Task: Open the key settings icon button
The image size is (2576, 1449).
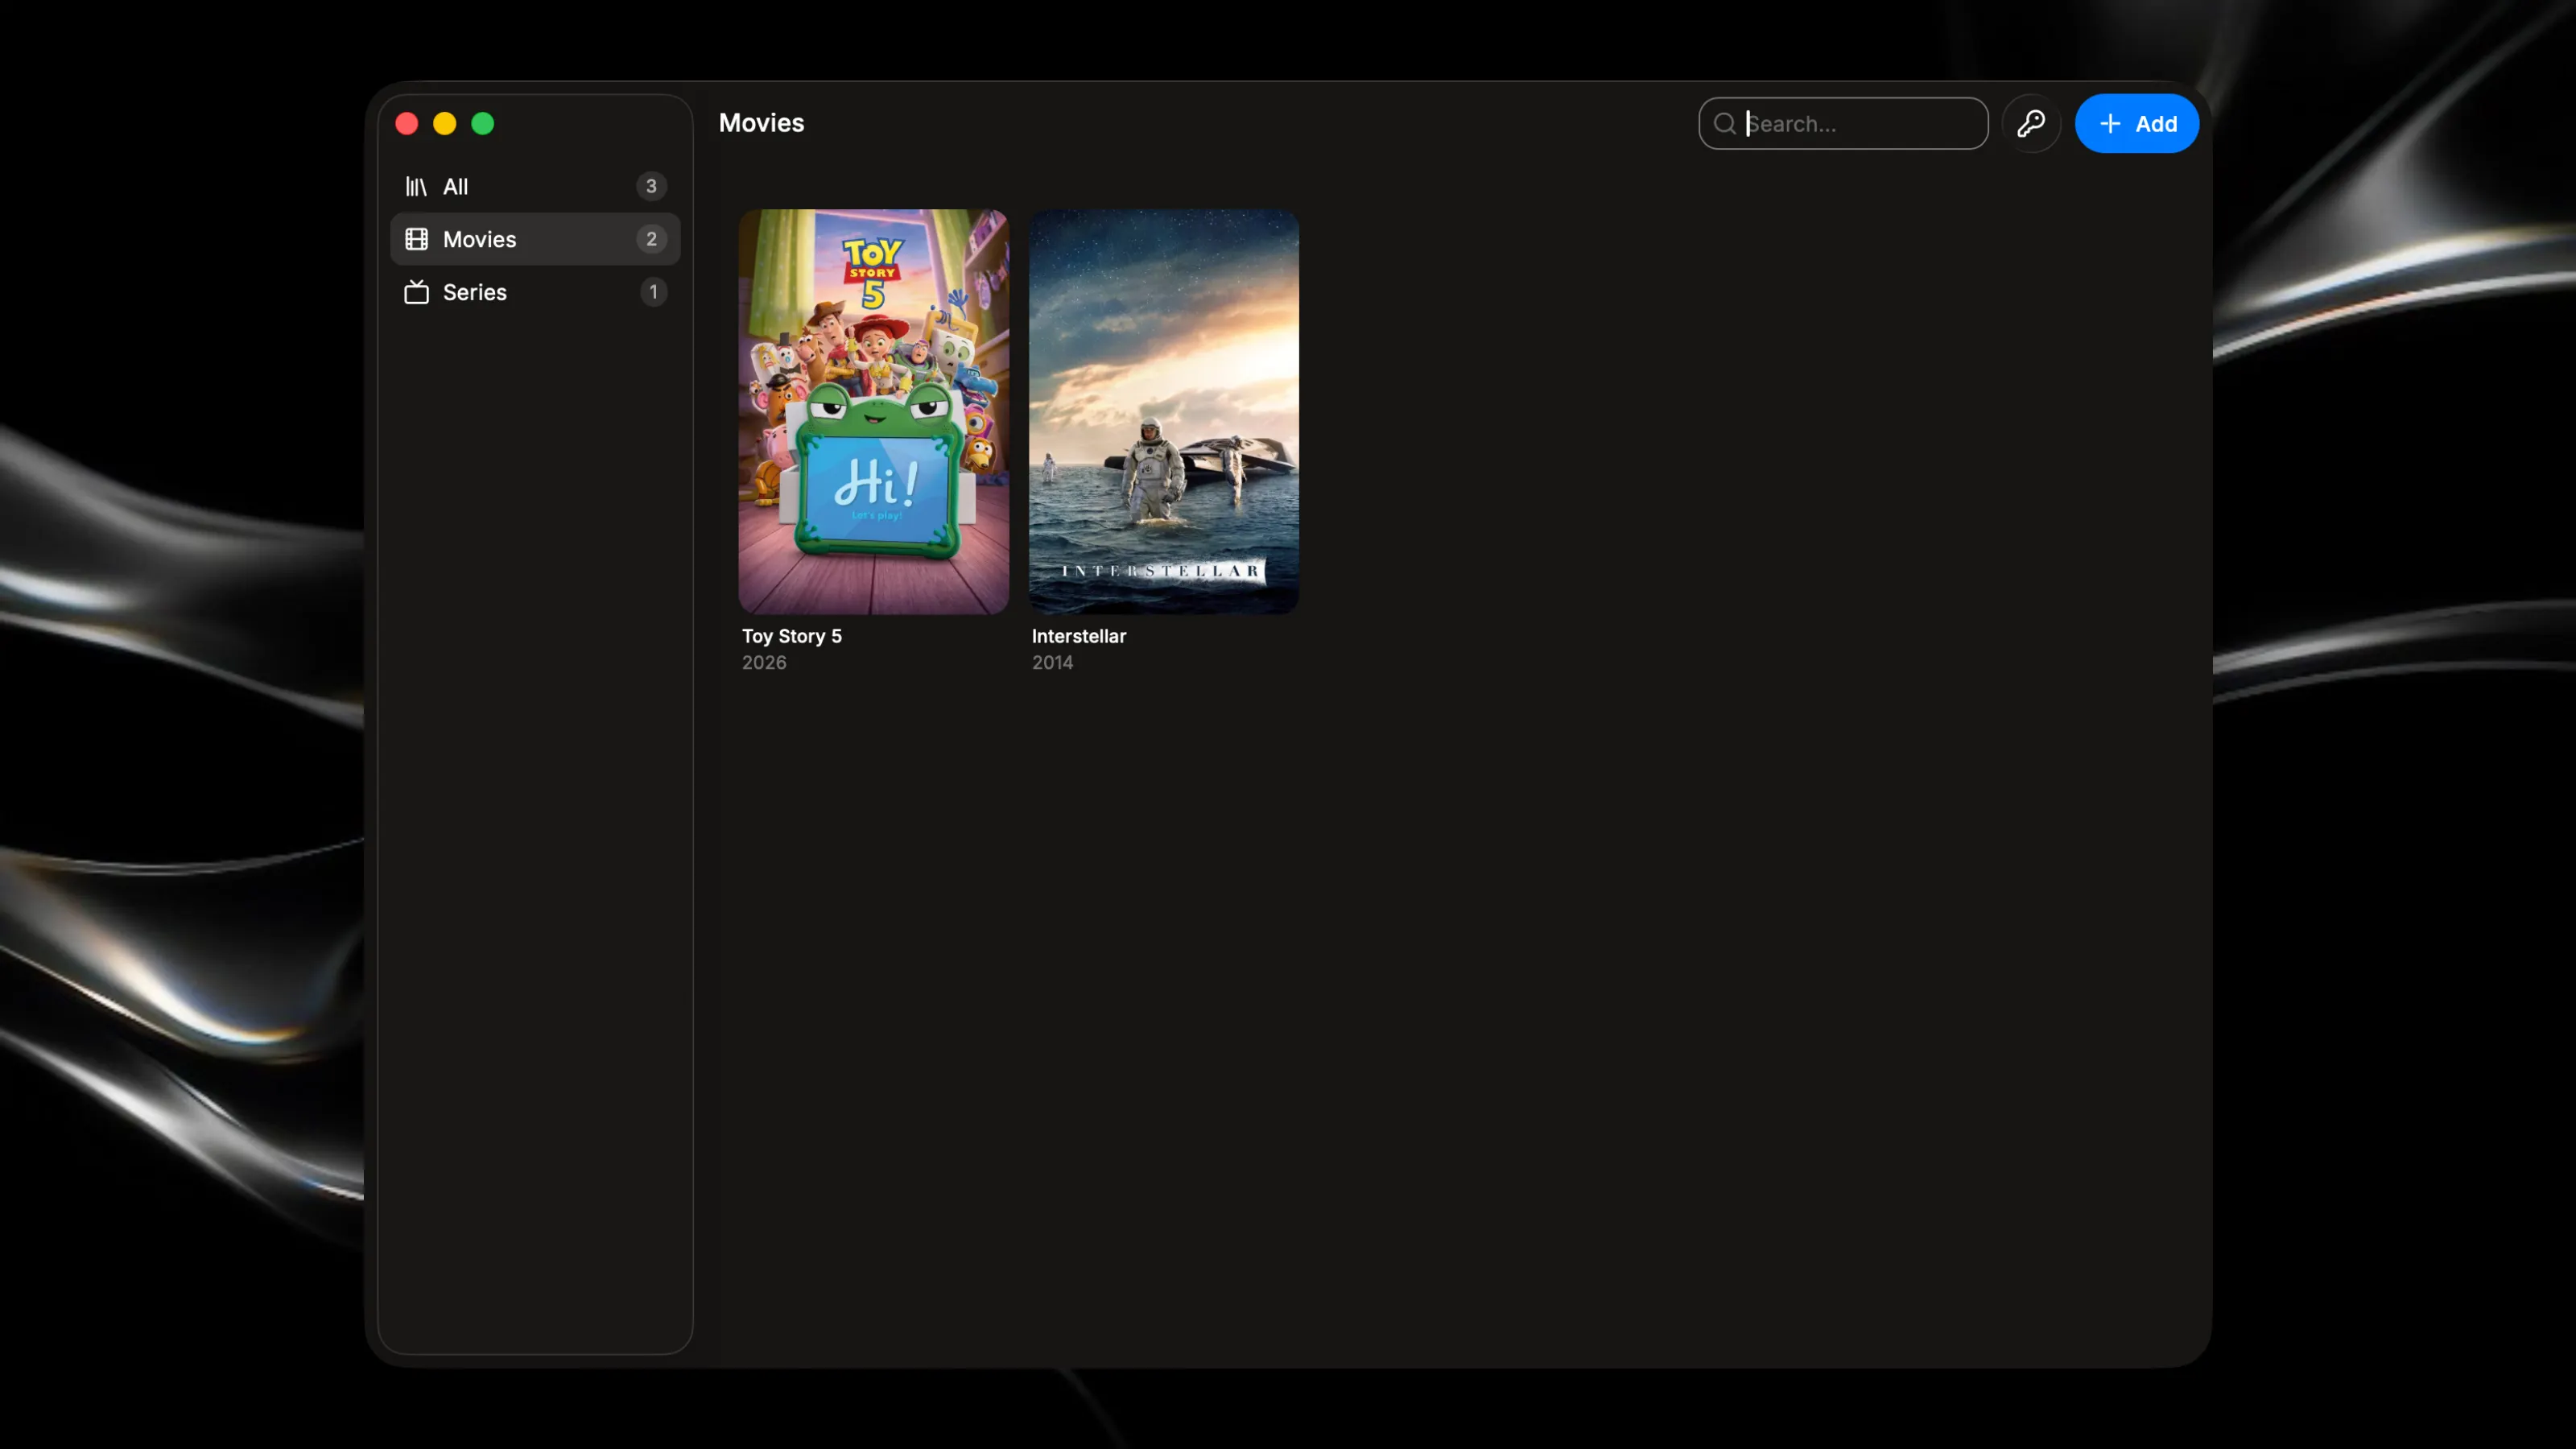Action: coord(2031,123)
